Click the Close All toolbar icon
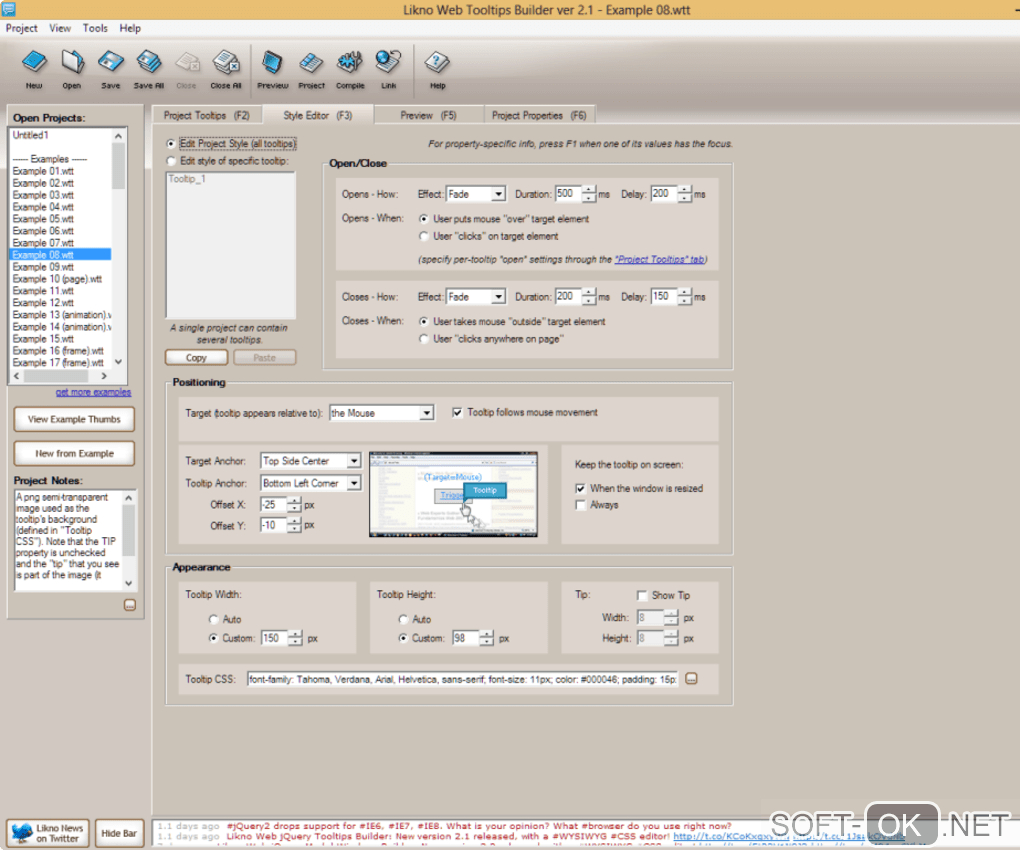Viewport: 1020px width, 850px height. (226, 68)
